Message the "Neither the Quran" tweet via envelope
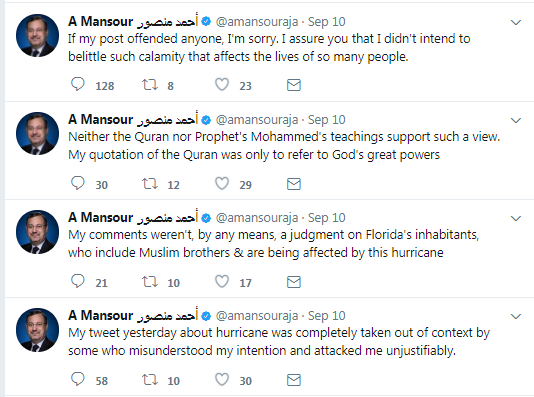This screenshot has width=534, height=397. pyautogui.click(x=294, y=184)
